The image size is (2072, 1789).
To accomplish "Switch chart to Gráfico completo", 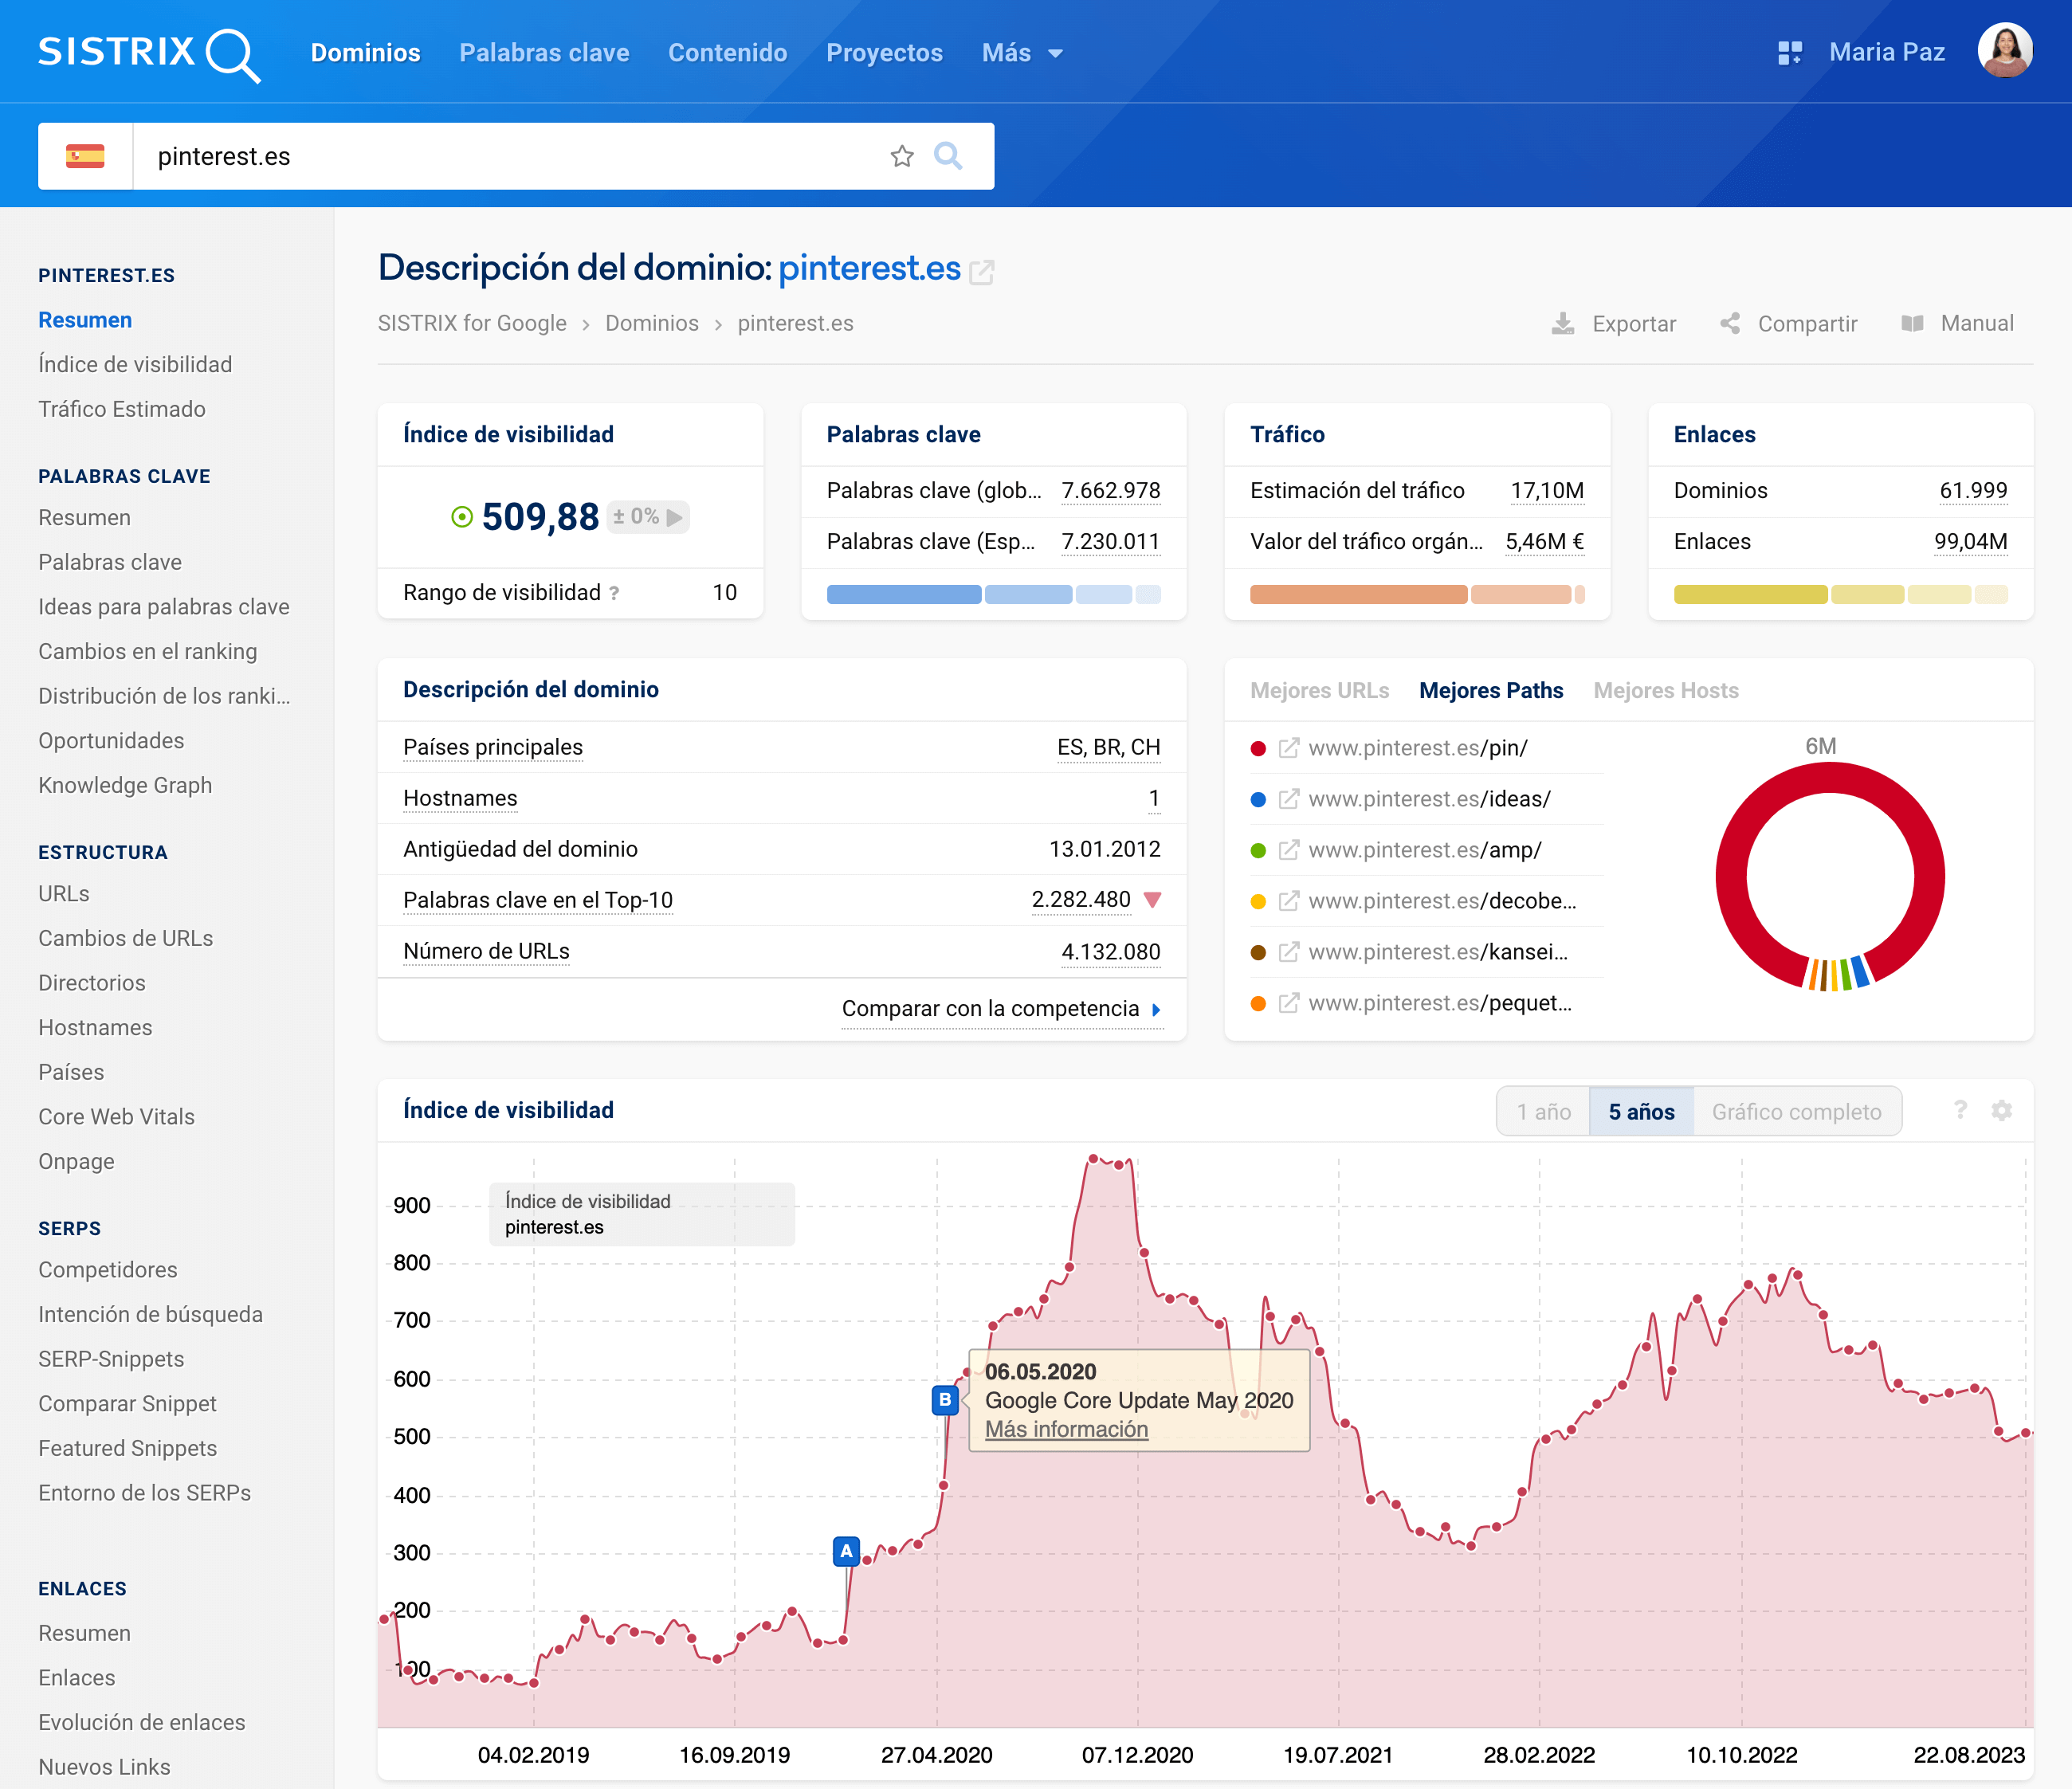I will [1796, 1112].
